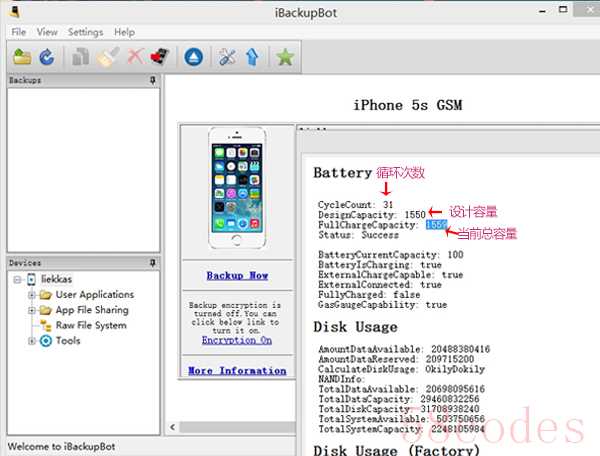Select Raw File System tree item
This screenshot has width=600, height=456.
coord(91,326)
